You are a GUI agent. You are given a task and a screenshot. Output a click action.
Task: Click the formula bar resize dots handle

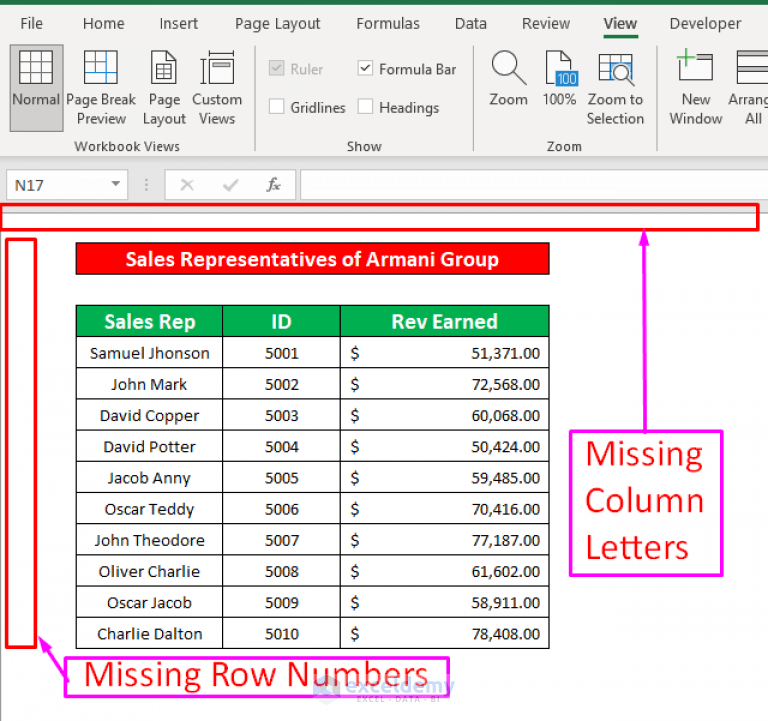[x=146, y=185]
